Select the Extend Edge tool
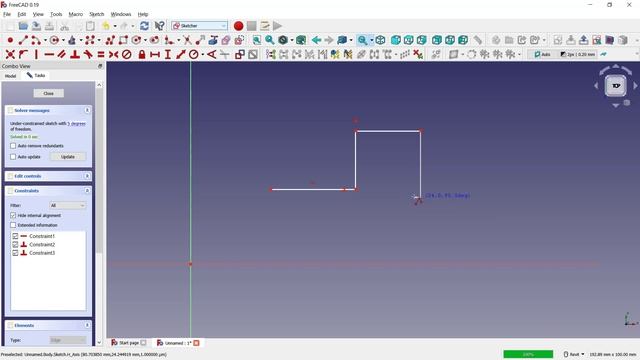Screen dimensions: 640x360 (x=200, y=40)
